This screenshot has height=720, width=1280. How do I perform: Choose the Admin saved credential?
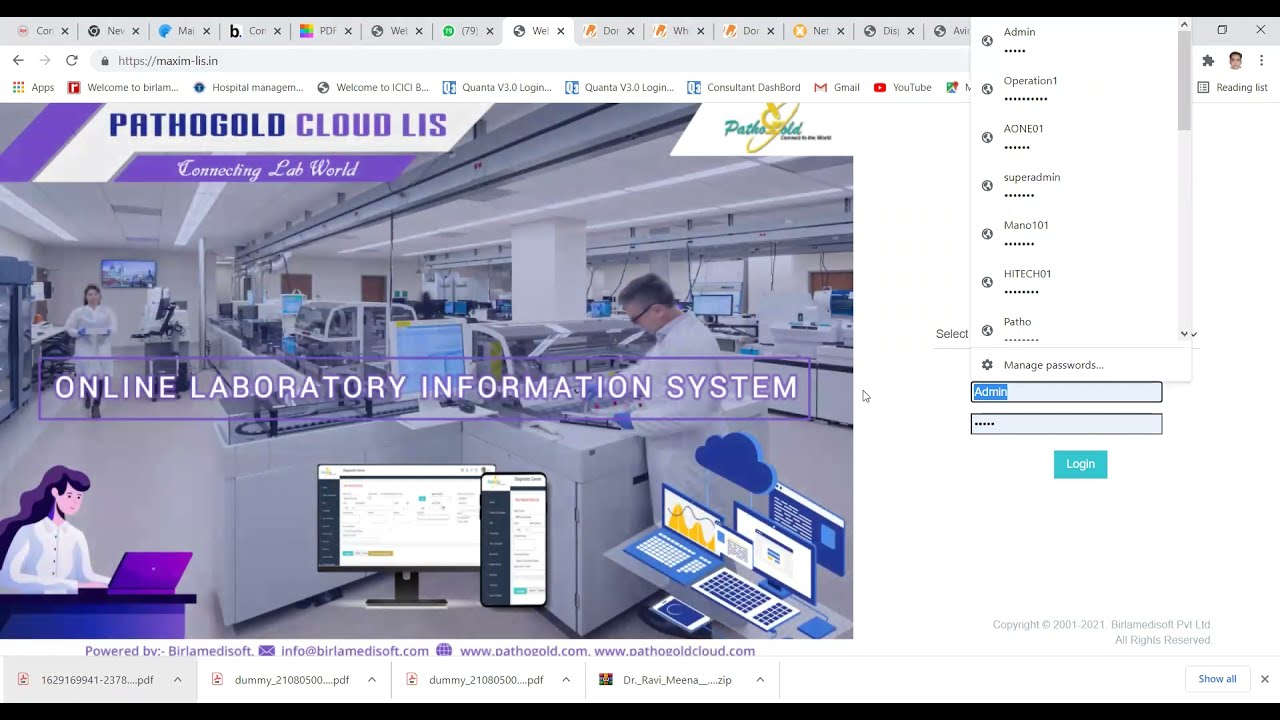pos(1075,40)
